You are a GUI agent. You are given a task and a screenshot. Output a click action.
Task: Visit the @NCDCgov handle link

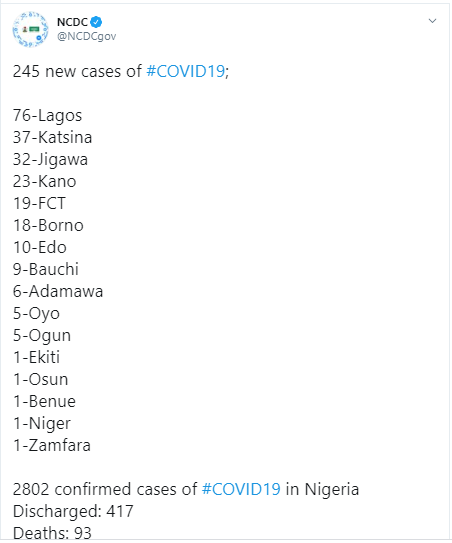87,36
